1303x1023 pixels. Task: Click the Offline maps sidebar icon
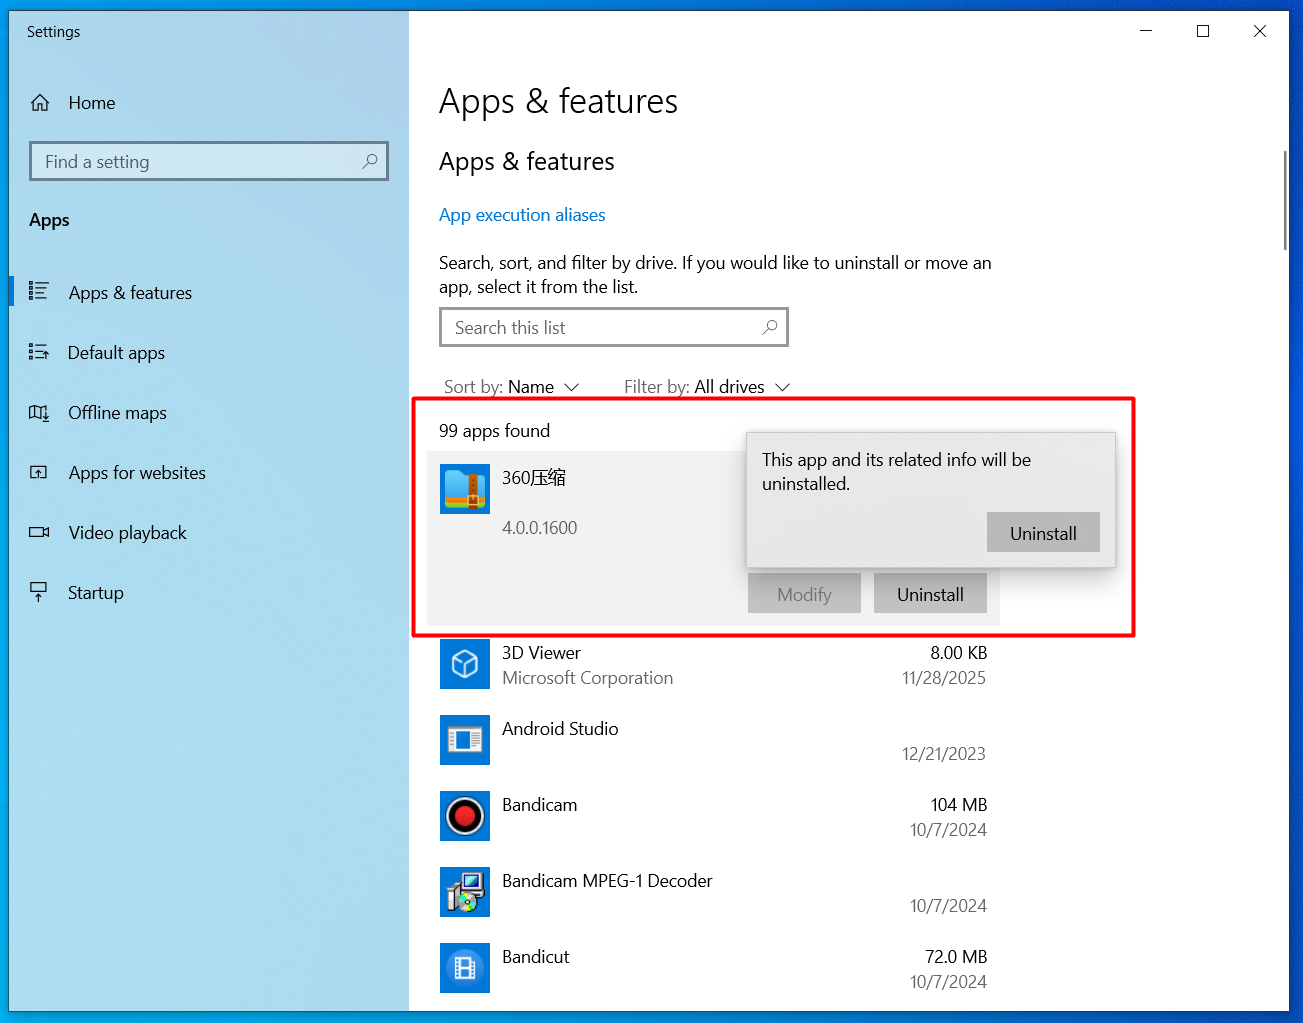click(39, 412)
